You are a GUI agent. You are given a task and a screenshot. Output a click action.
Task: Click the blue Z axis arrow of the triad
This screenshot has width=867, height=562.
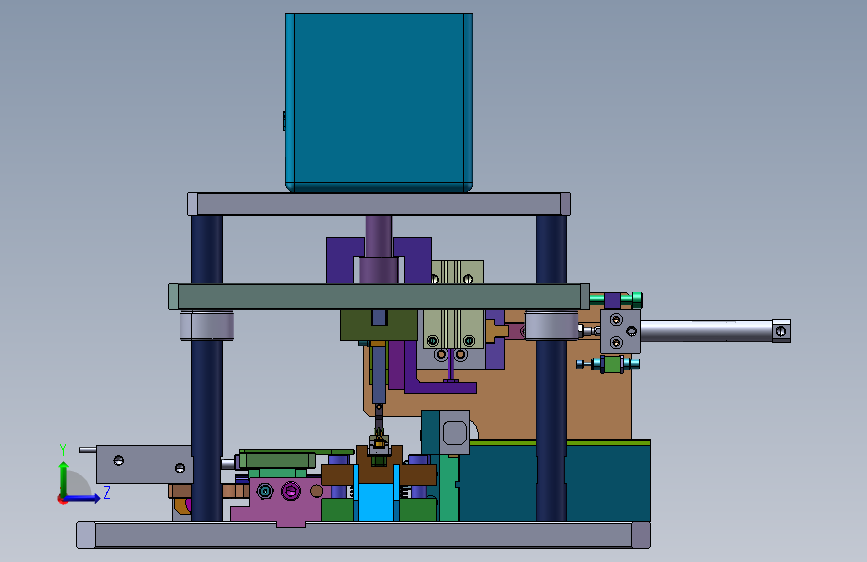point(83,498)
